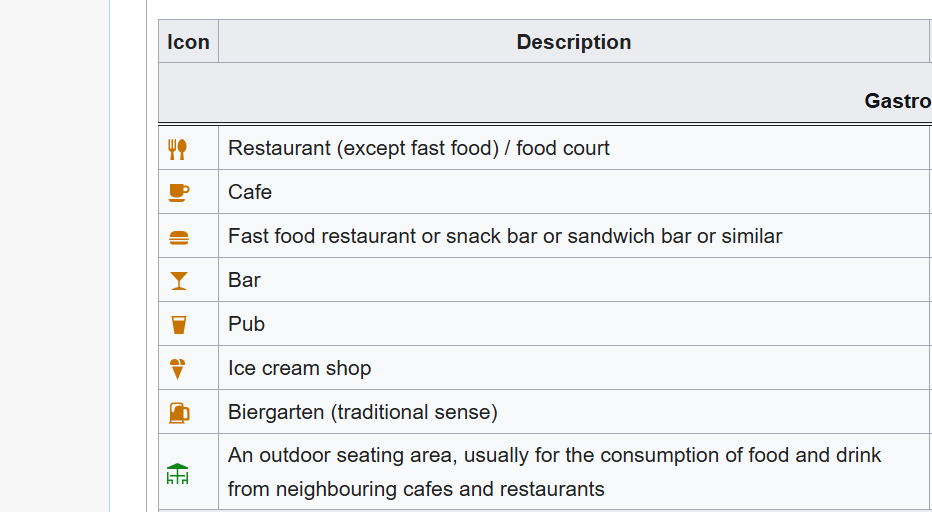Select the Fast food burger icon
932x512 pixels.
click(x=178, y=237)
